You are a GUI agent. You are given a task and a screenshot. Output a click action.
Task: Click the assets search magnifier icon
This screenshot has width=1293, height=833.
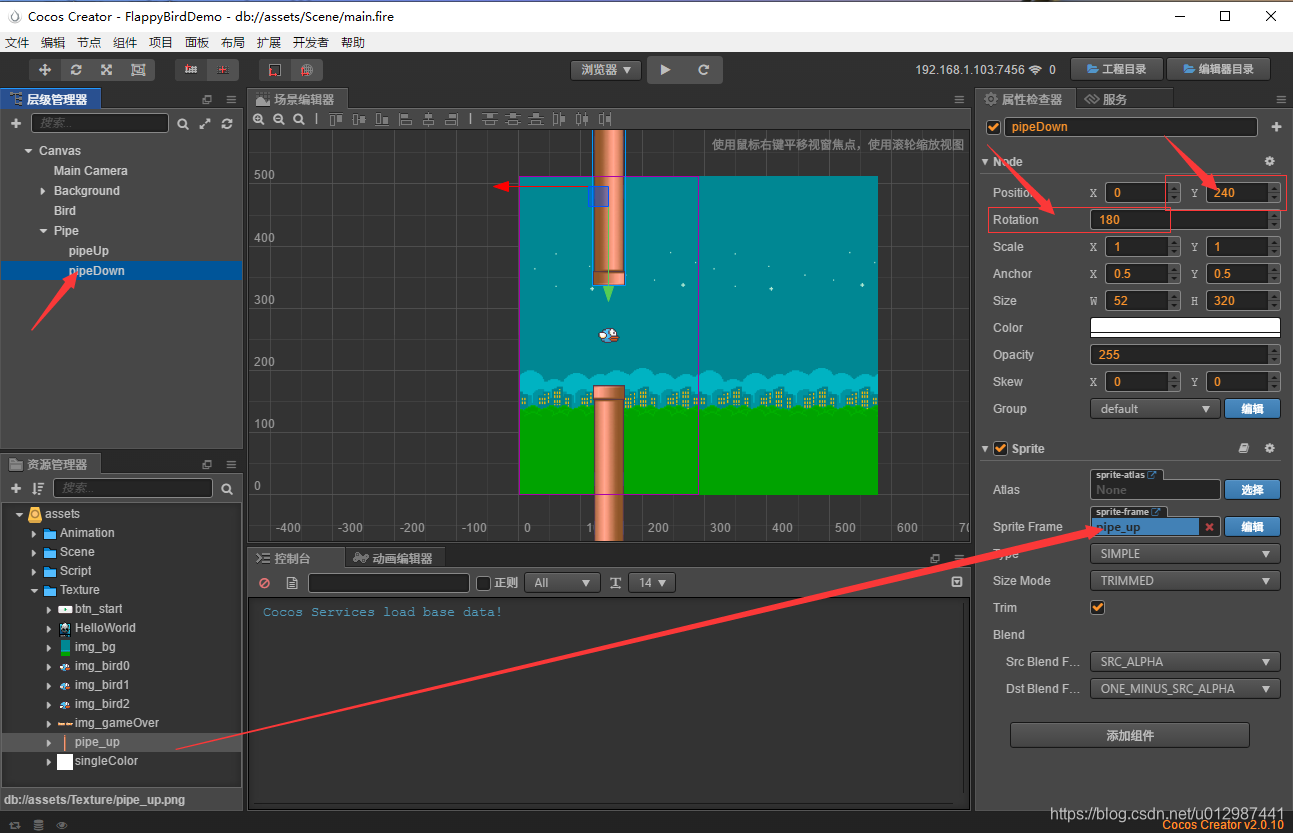pos(227,489)
